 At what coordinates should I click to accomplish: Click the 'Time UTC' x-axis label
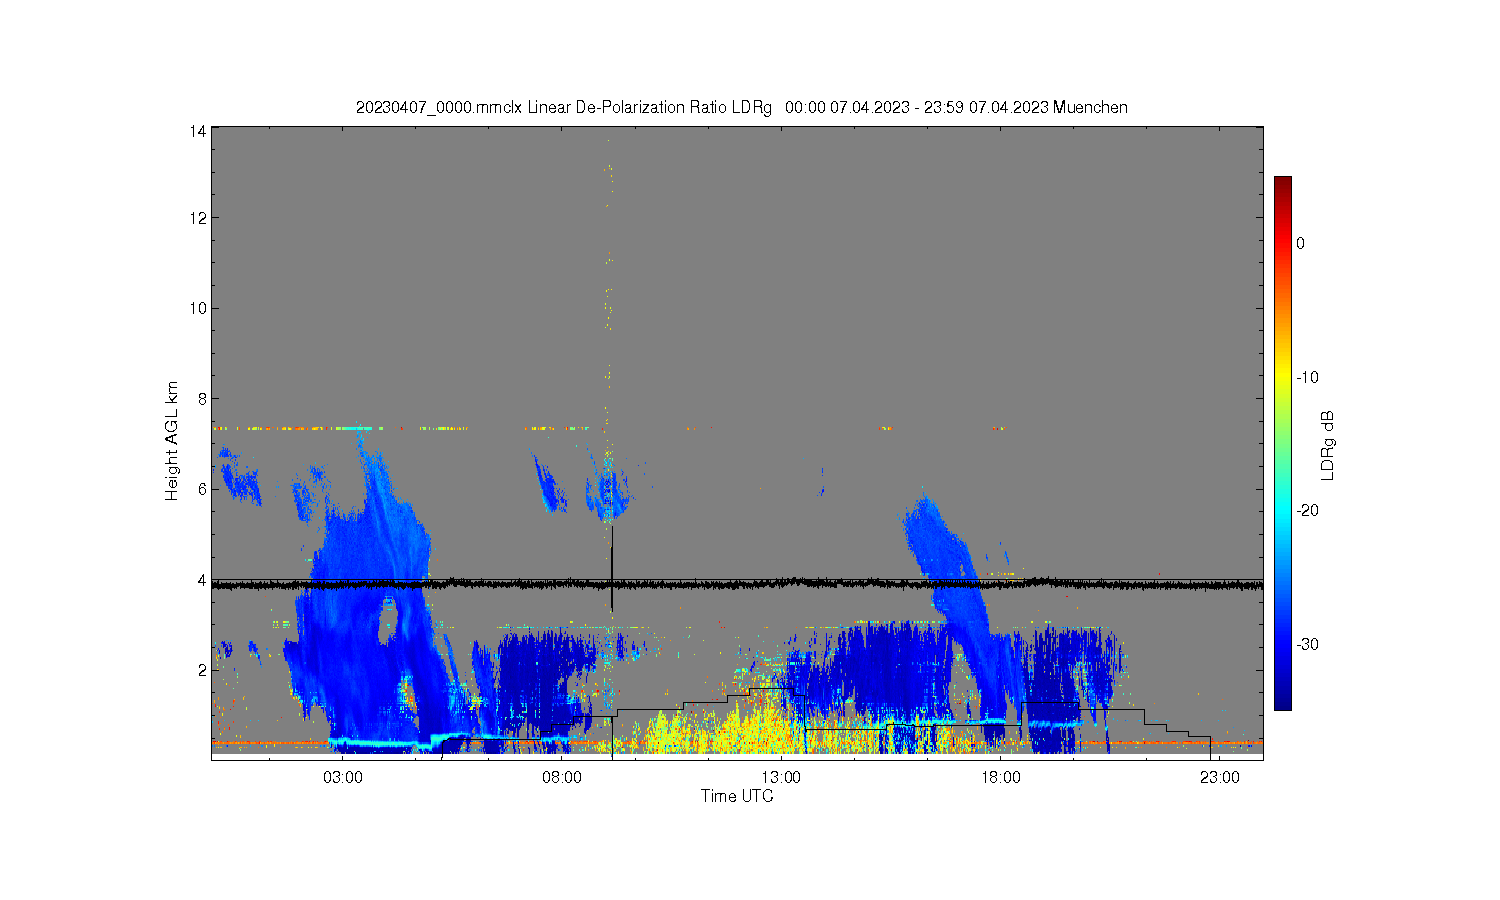(x=737, y=797)
